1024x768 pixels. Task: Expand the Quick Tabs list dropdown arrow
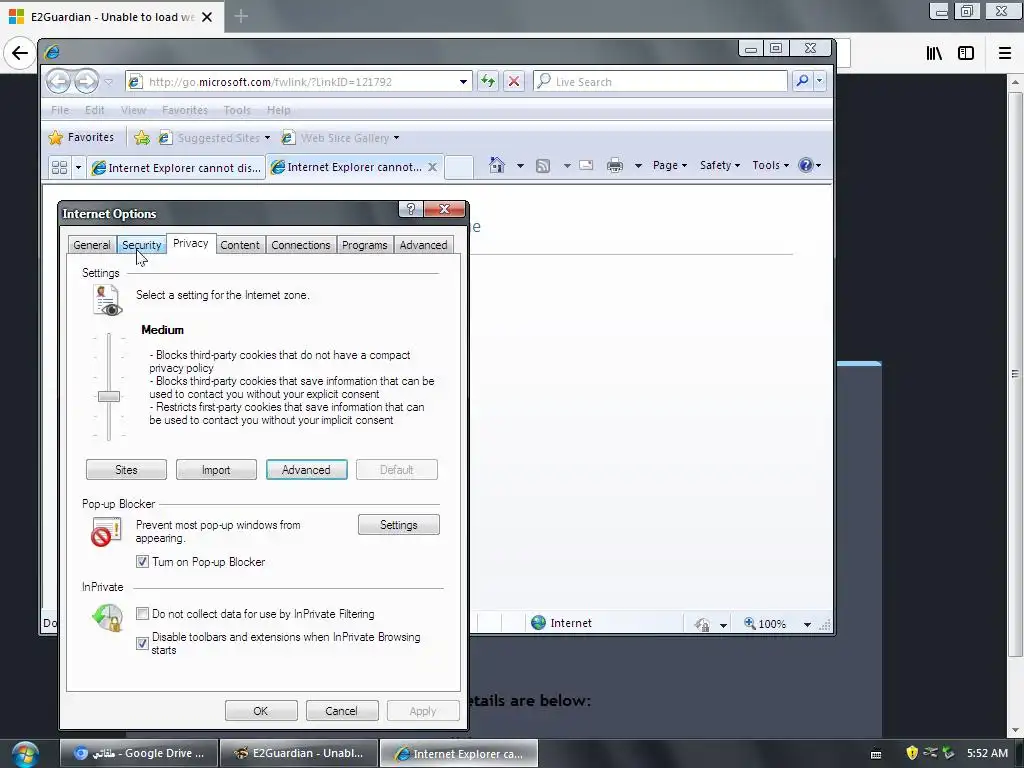point(78,168)
